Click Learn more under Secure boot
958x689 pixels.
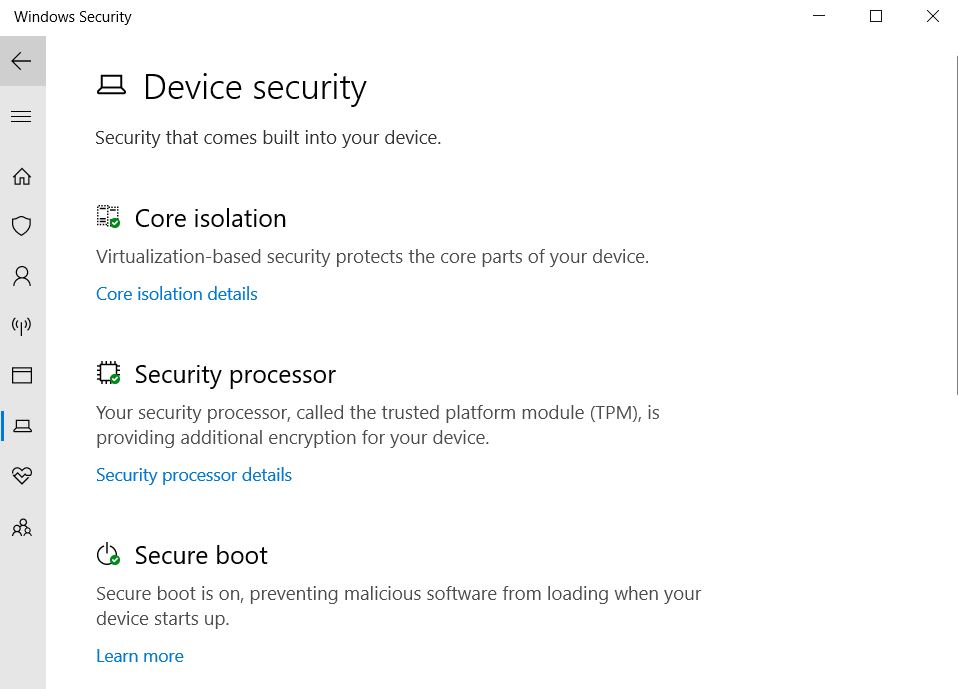tap(140, 656)
